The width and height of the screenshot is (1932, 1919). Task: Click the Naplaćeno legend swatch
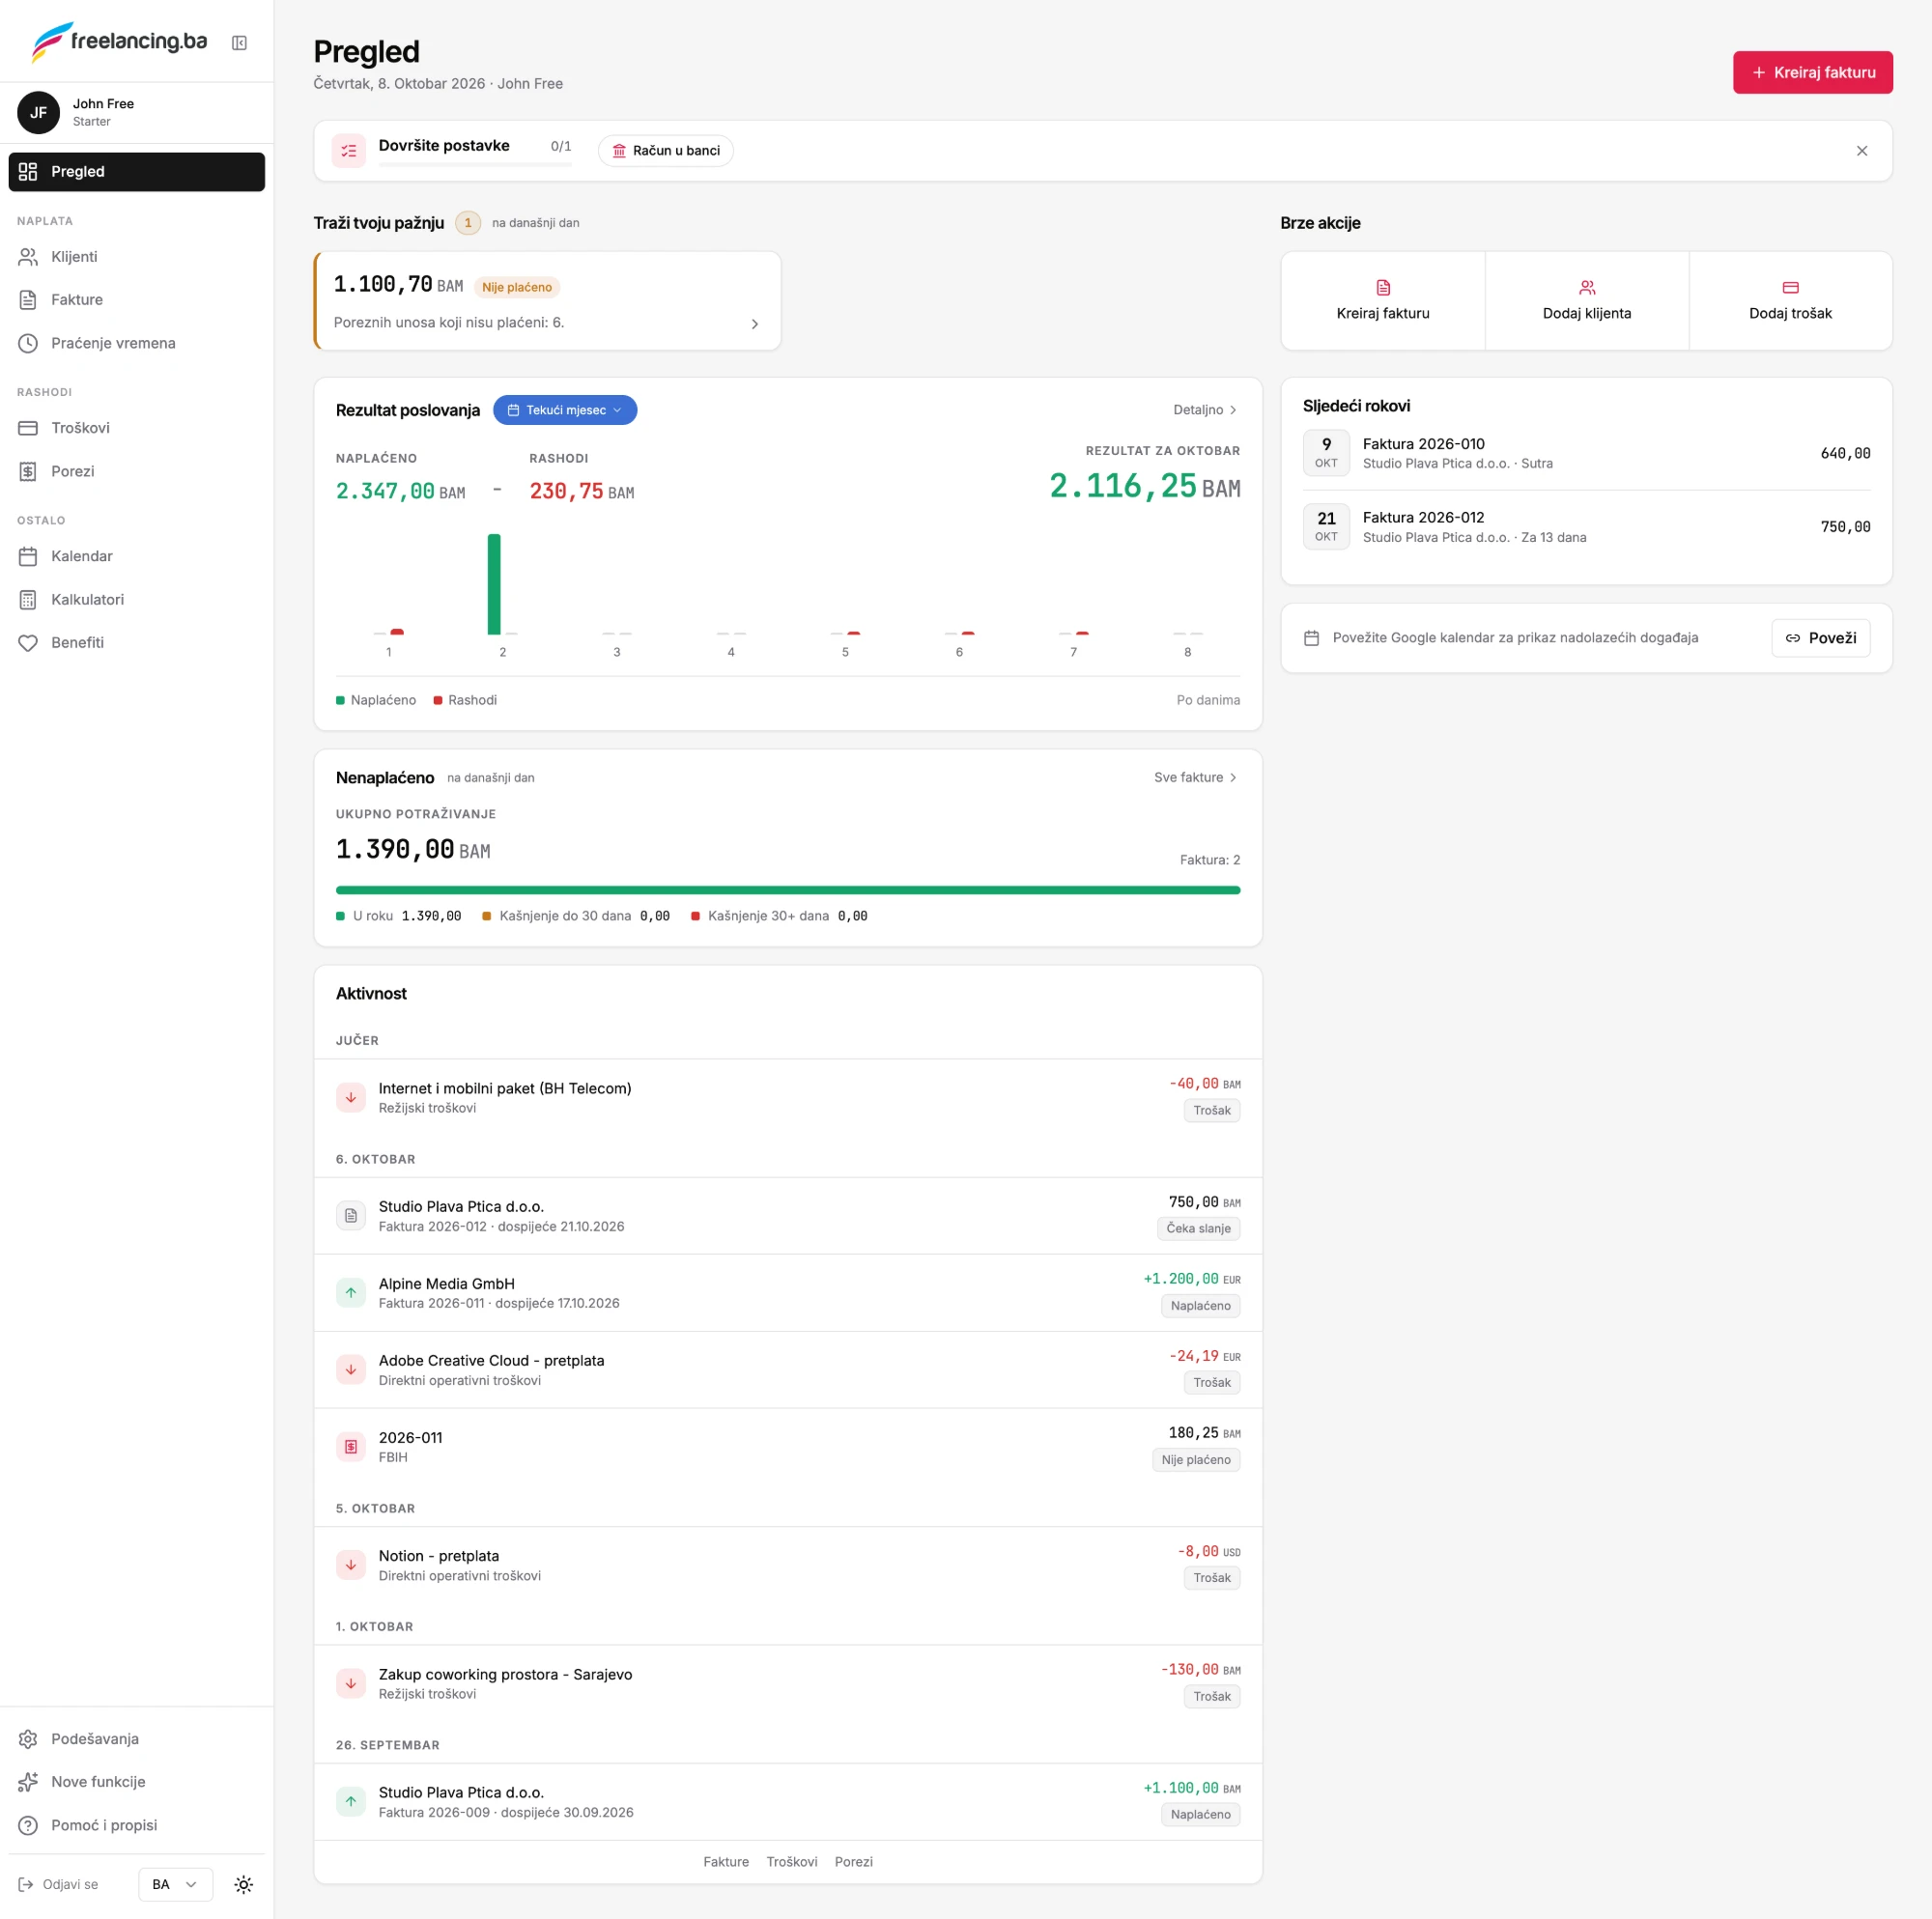(340, 700)
